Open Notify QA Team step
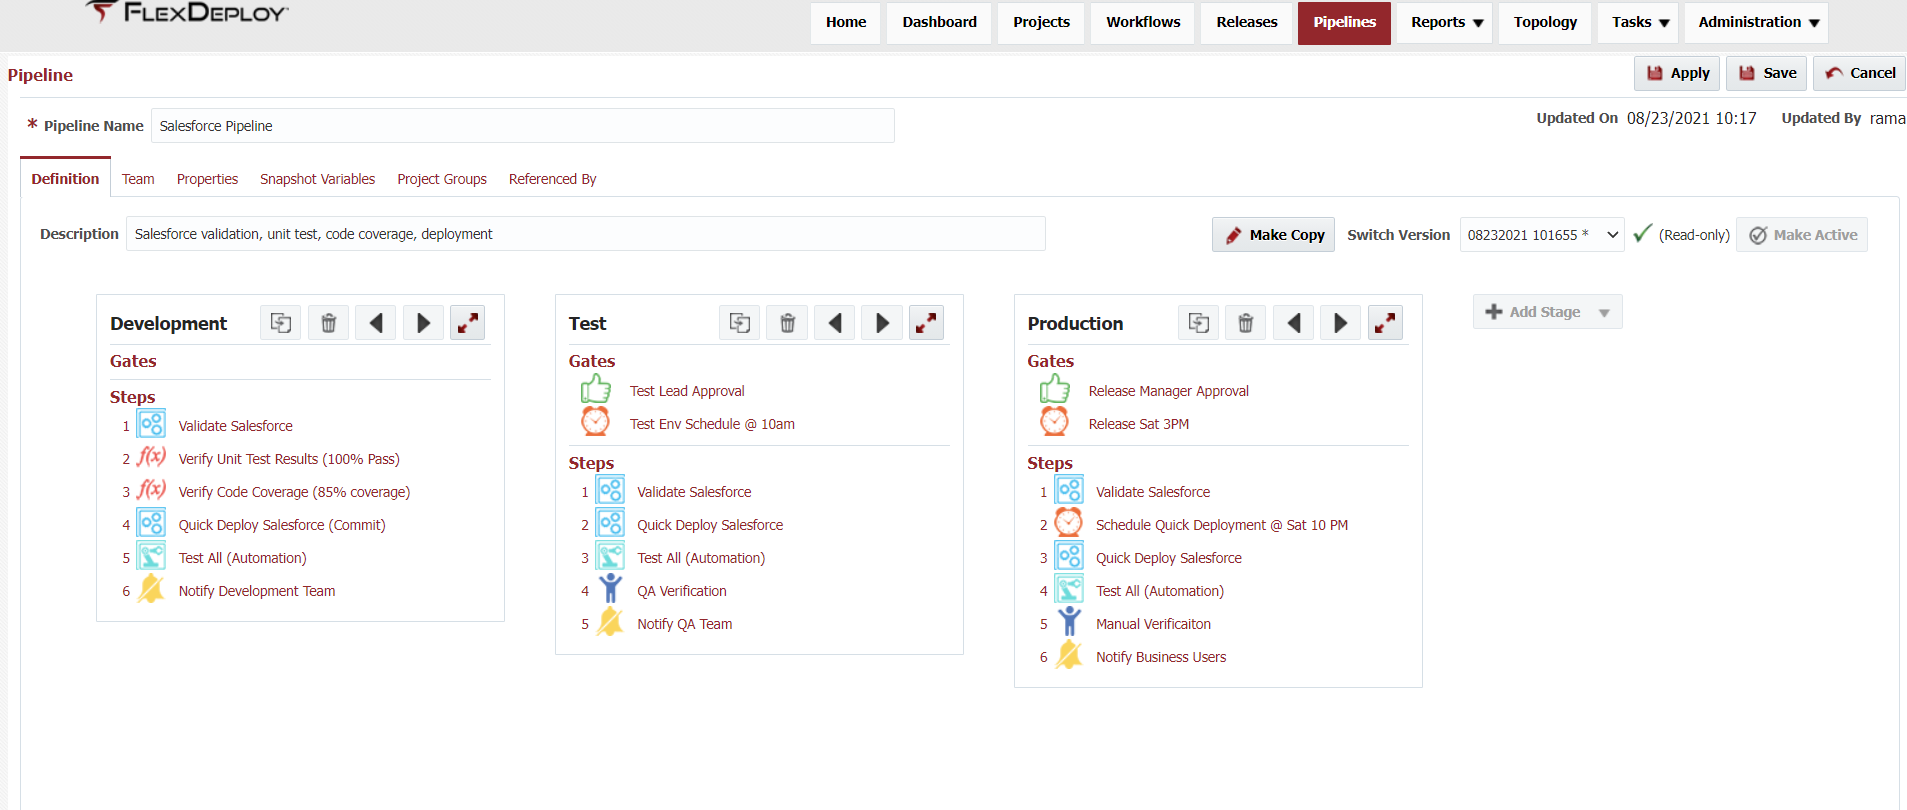 [x=685, y=624]
